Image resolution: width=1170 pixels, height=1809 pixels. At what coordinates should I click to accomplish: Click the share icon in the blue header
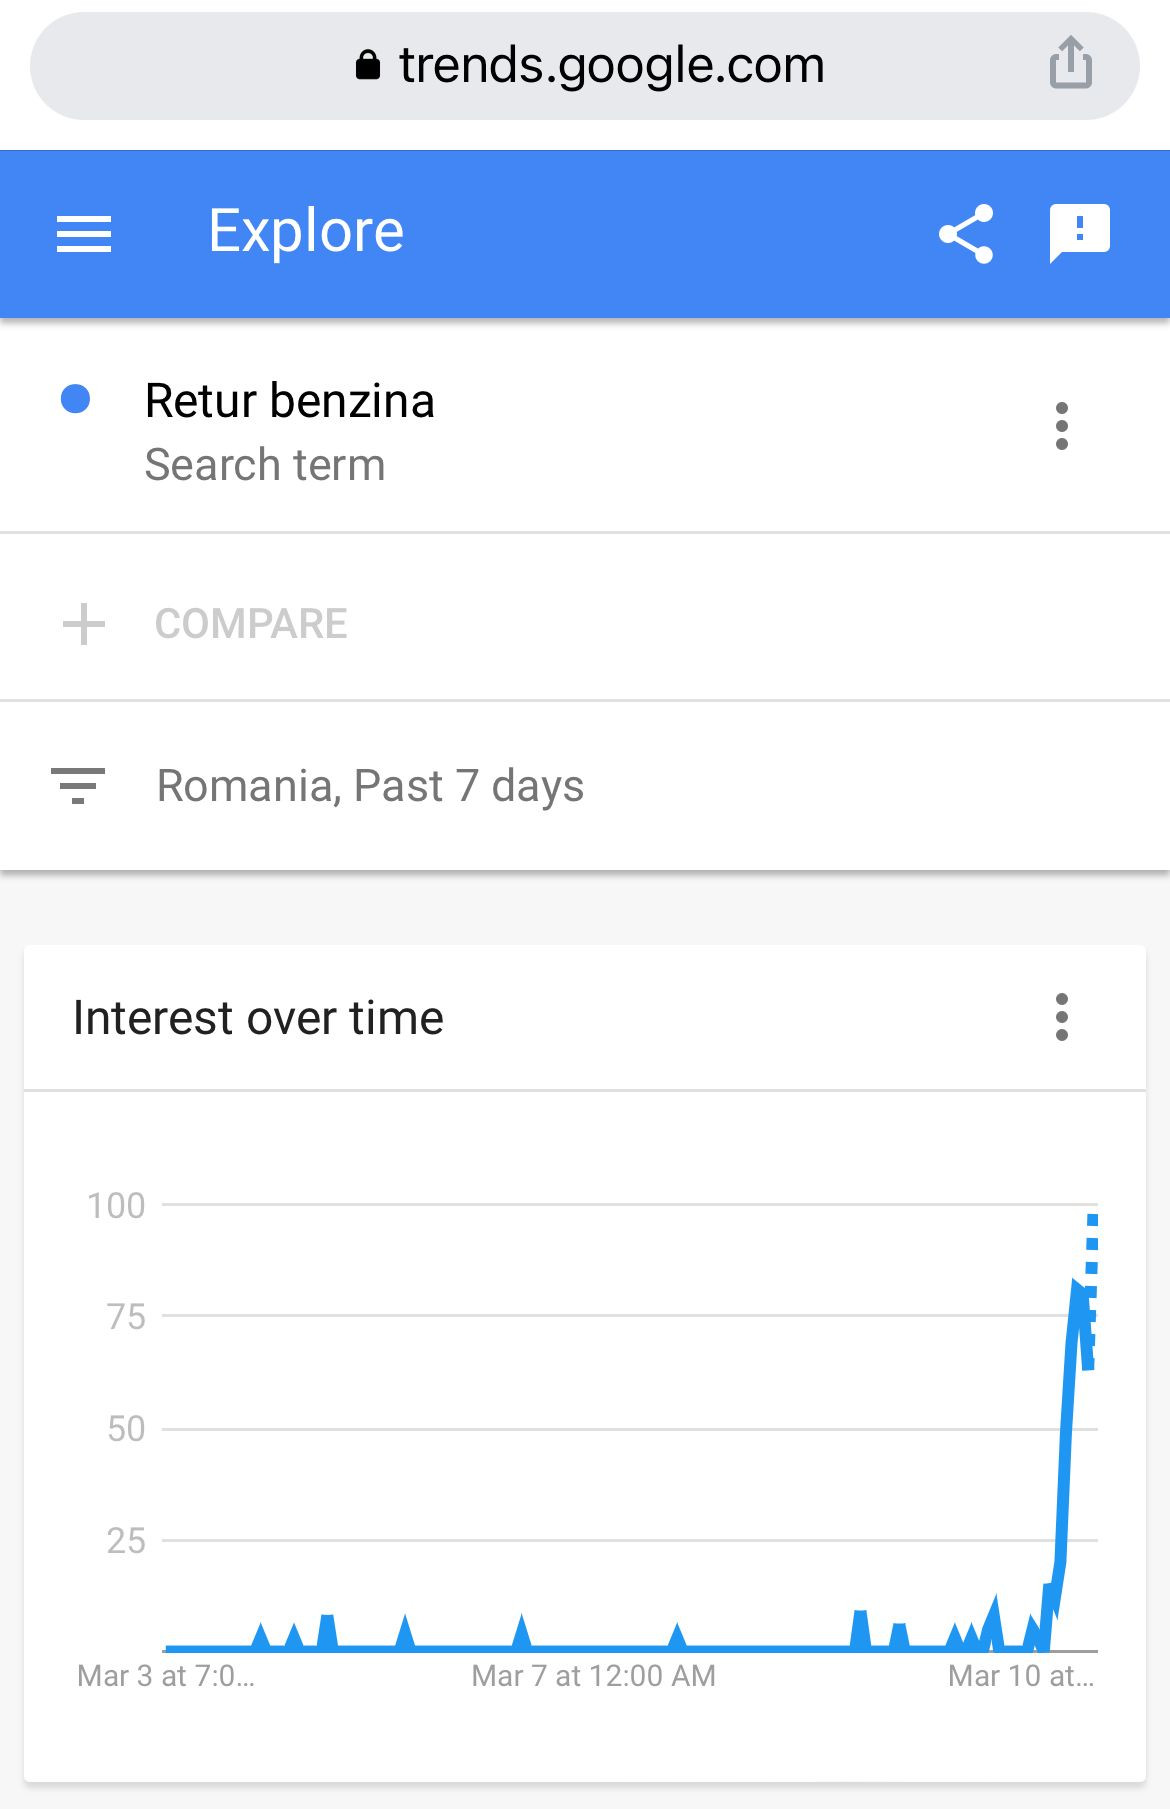point(966,232)
